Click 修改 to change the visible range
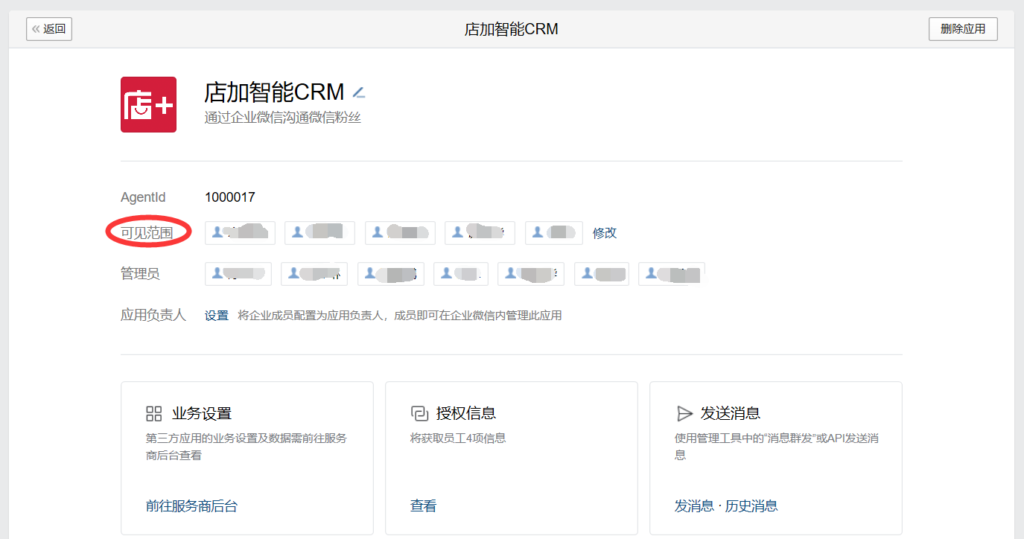1024x539 pixels. (x=604, y=233)
